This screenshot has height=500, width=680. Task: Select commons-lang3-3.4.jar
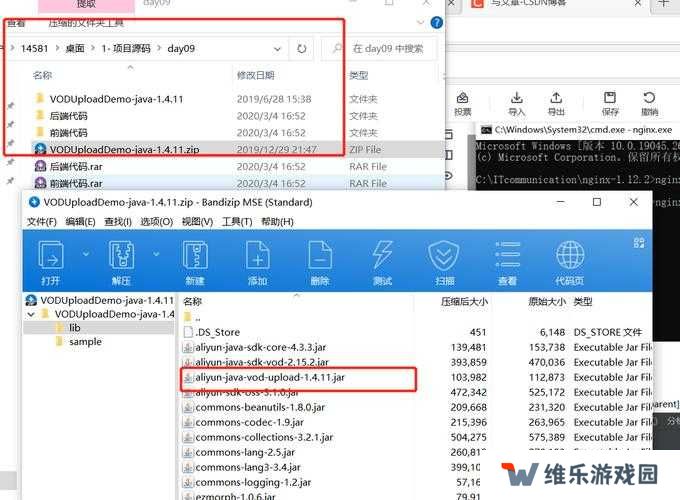coord(248,467)
